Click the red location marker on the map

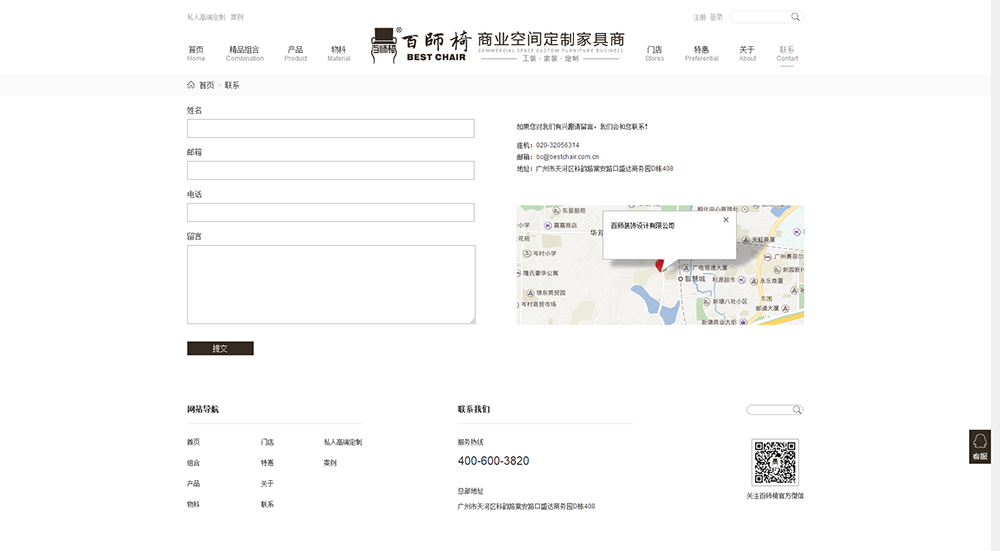tap(660, 265)
